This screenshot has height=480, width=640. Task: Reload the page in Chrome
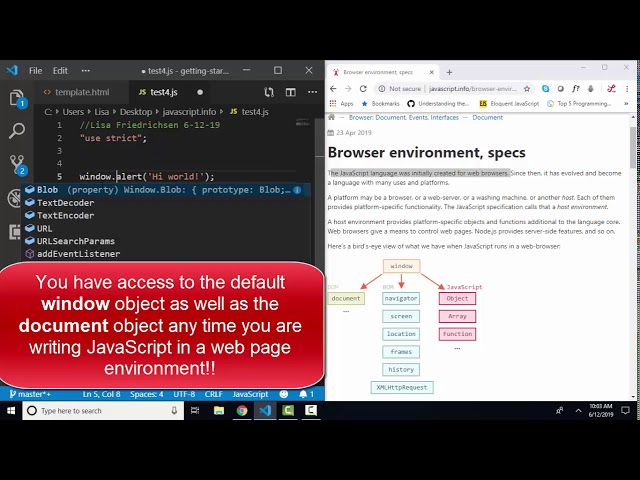coord(363,89)
